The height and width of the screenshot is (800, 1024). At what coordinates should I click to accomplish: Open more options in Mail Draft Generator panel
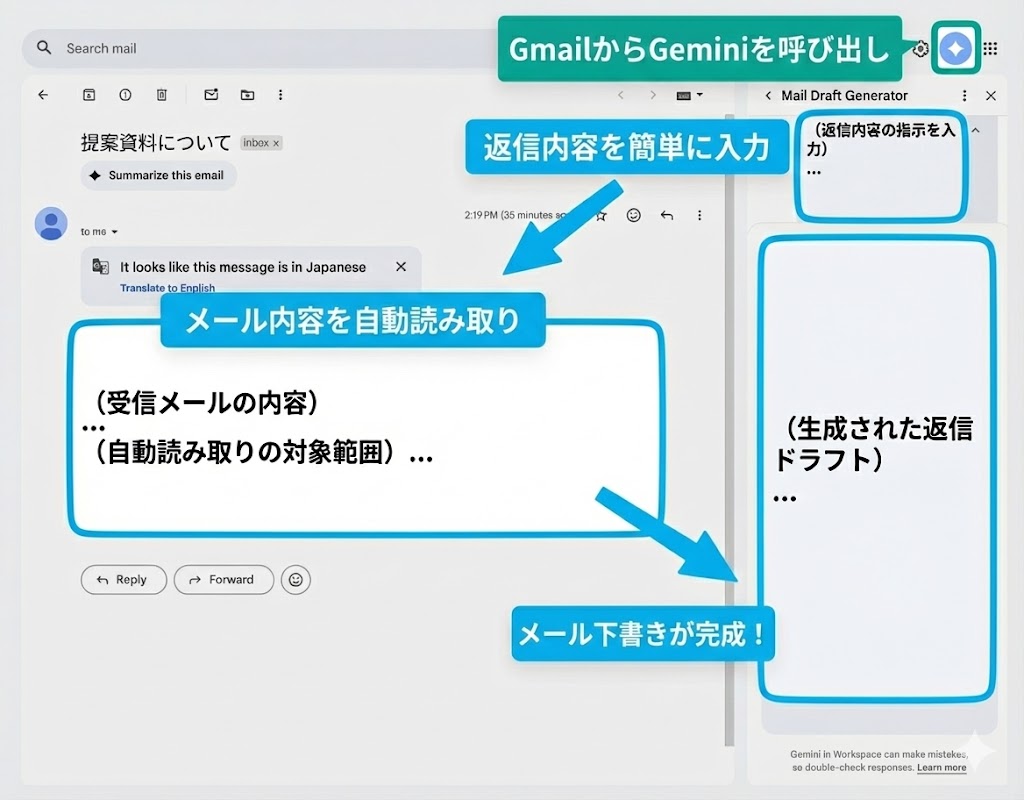(x=964, y=95)
